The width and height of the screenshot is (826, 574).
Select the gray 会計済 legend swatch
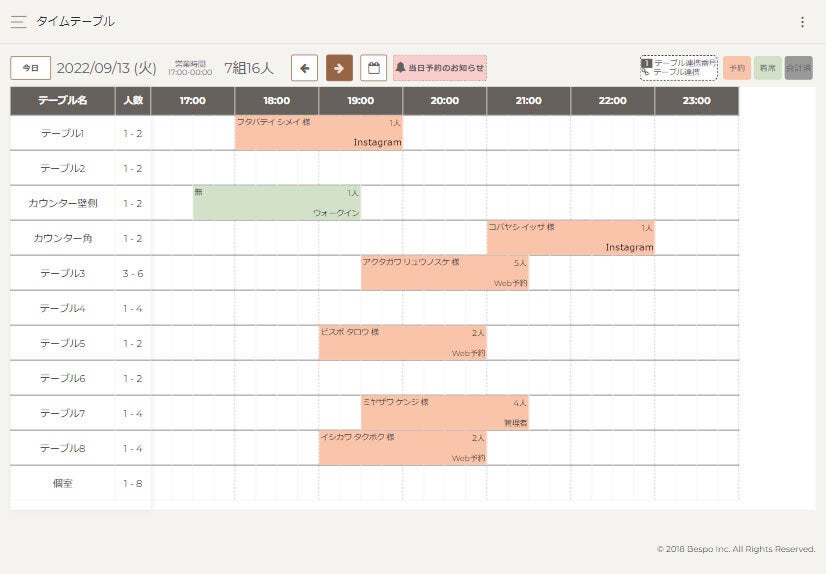[799, 68]
